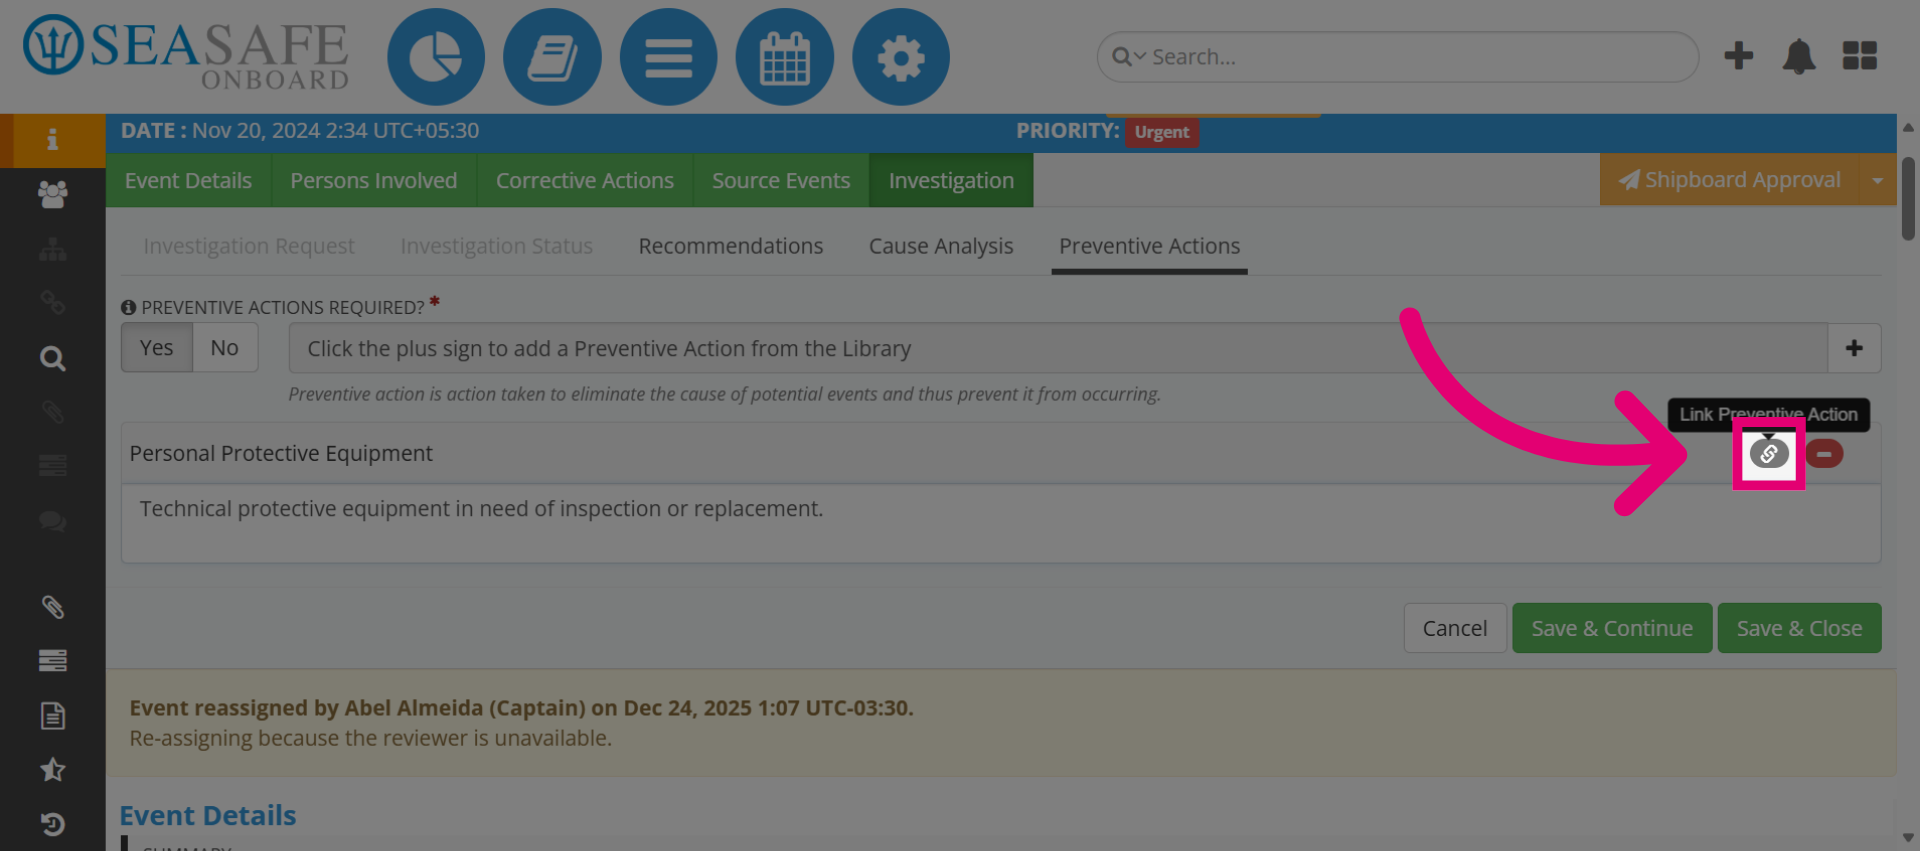Click the date Nov 20, 2024 text
Image resolution: width=1920 pixels, height=851 pixels.
click(335, 131)
